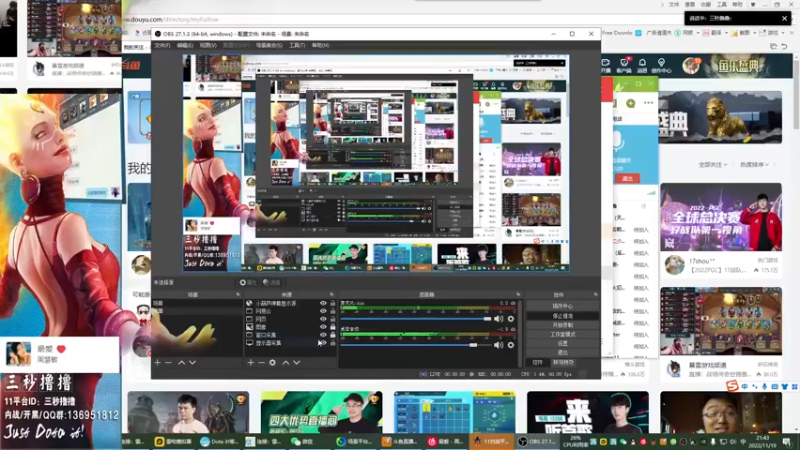This screenshot has width=800, height=450.
Task: Open the OBS 场景集合(S) menu
Action: (269, 45)
